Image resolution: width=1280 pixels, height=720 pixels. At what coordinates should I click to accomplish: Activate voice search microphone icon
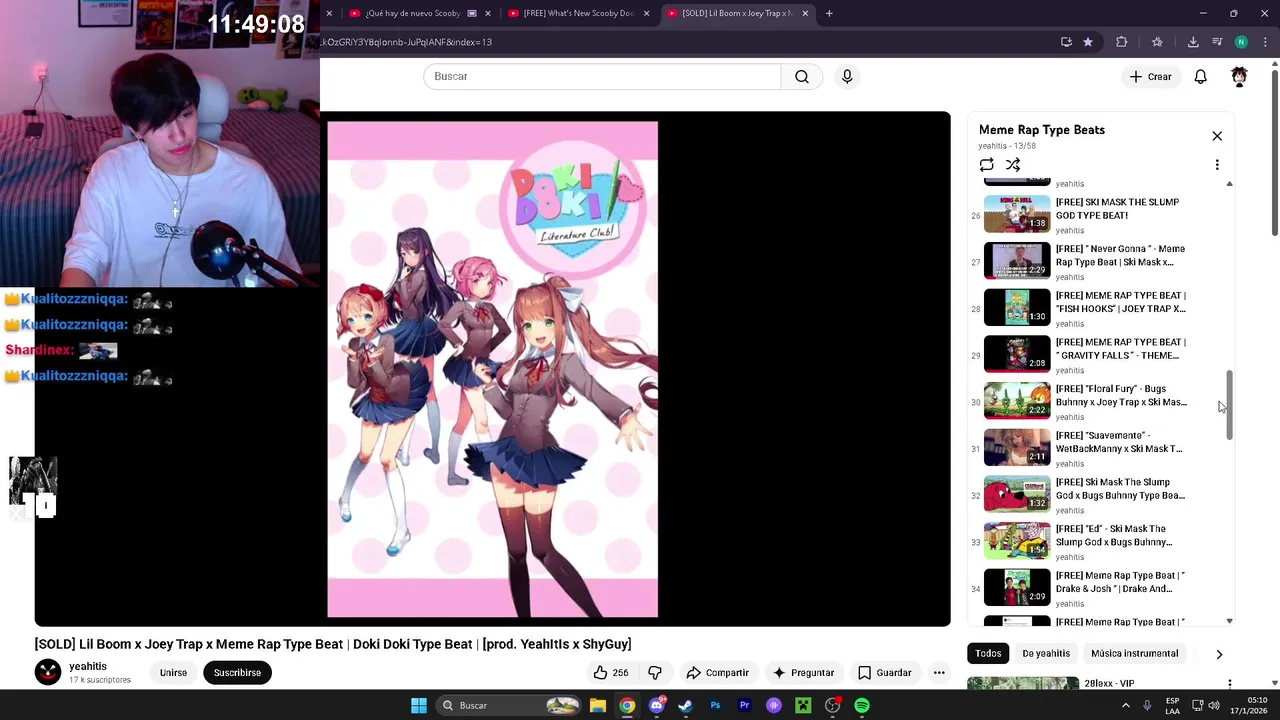(847, 76)
